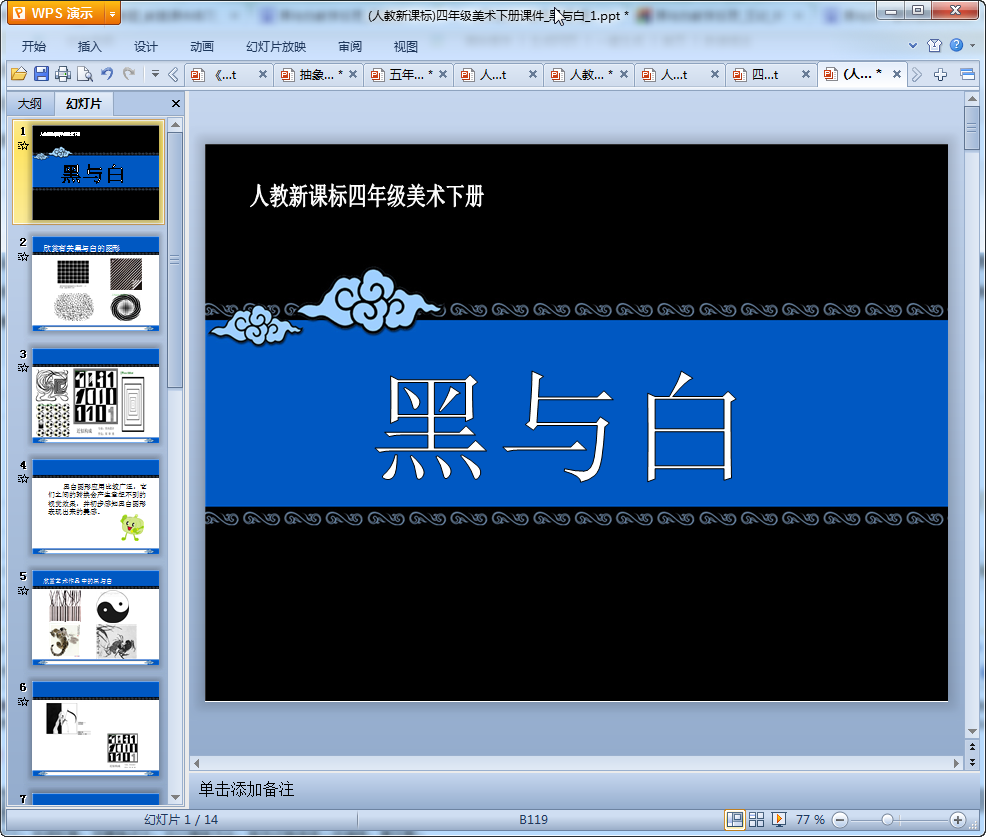Start slideshow from status bar icon
This screenshot has height=837, width=986.
tap(778, 819)
